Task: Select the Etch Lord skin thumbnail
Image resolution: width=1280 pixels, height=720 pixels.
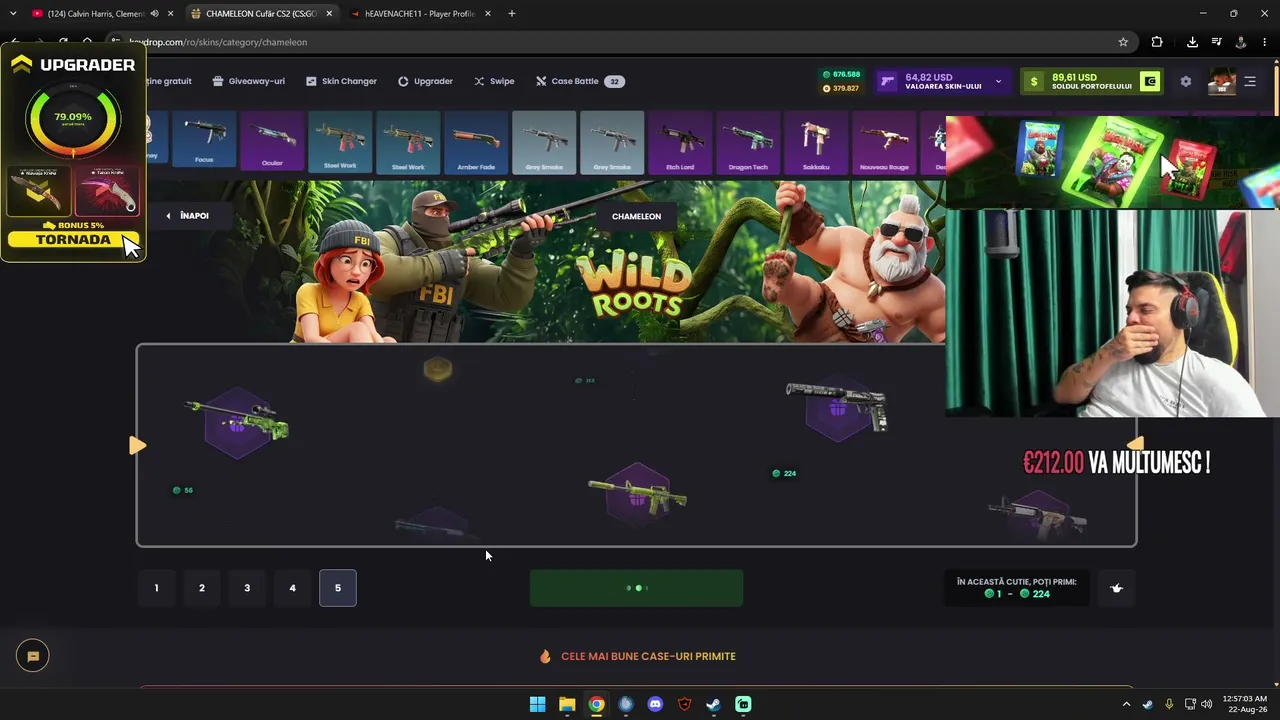Action: point(680,142)
